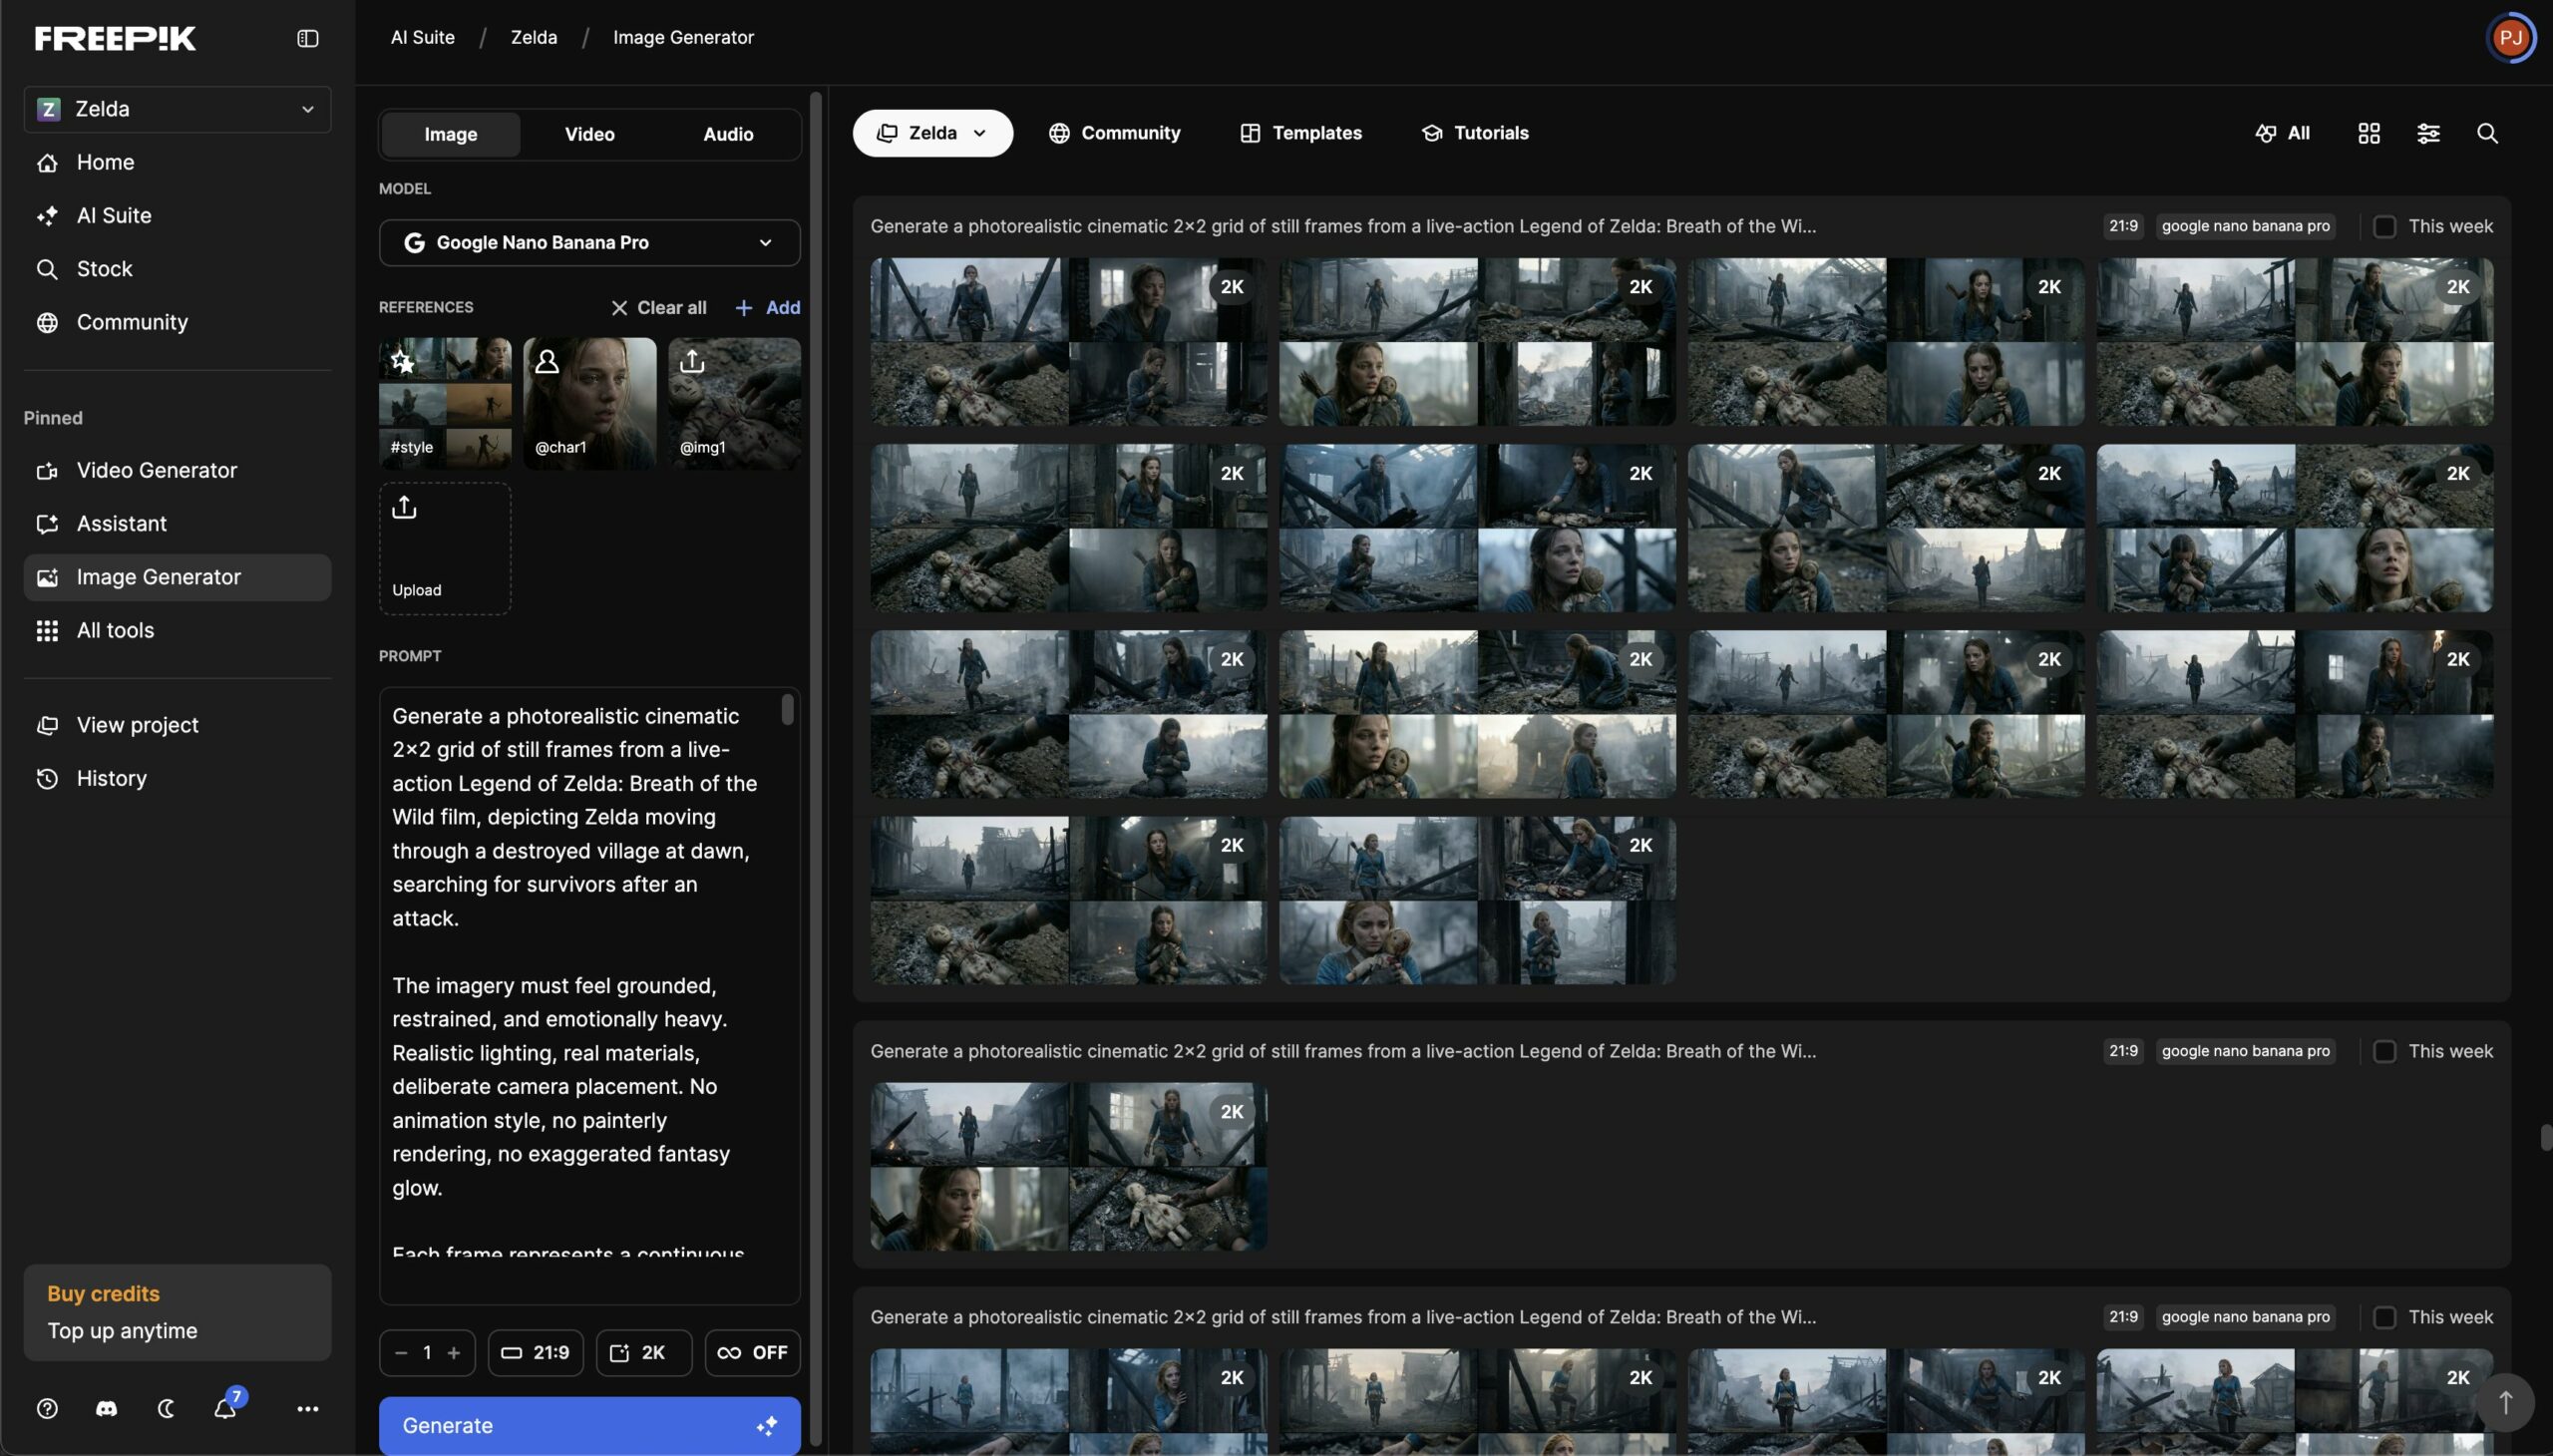Open the 2K resolution selector

tap(643, 1352)
